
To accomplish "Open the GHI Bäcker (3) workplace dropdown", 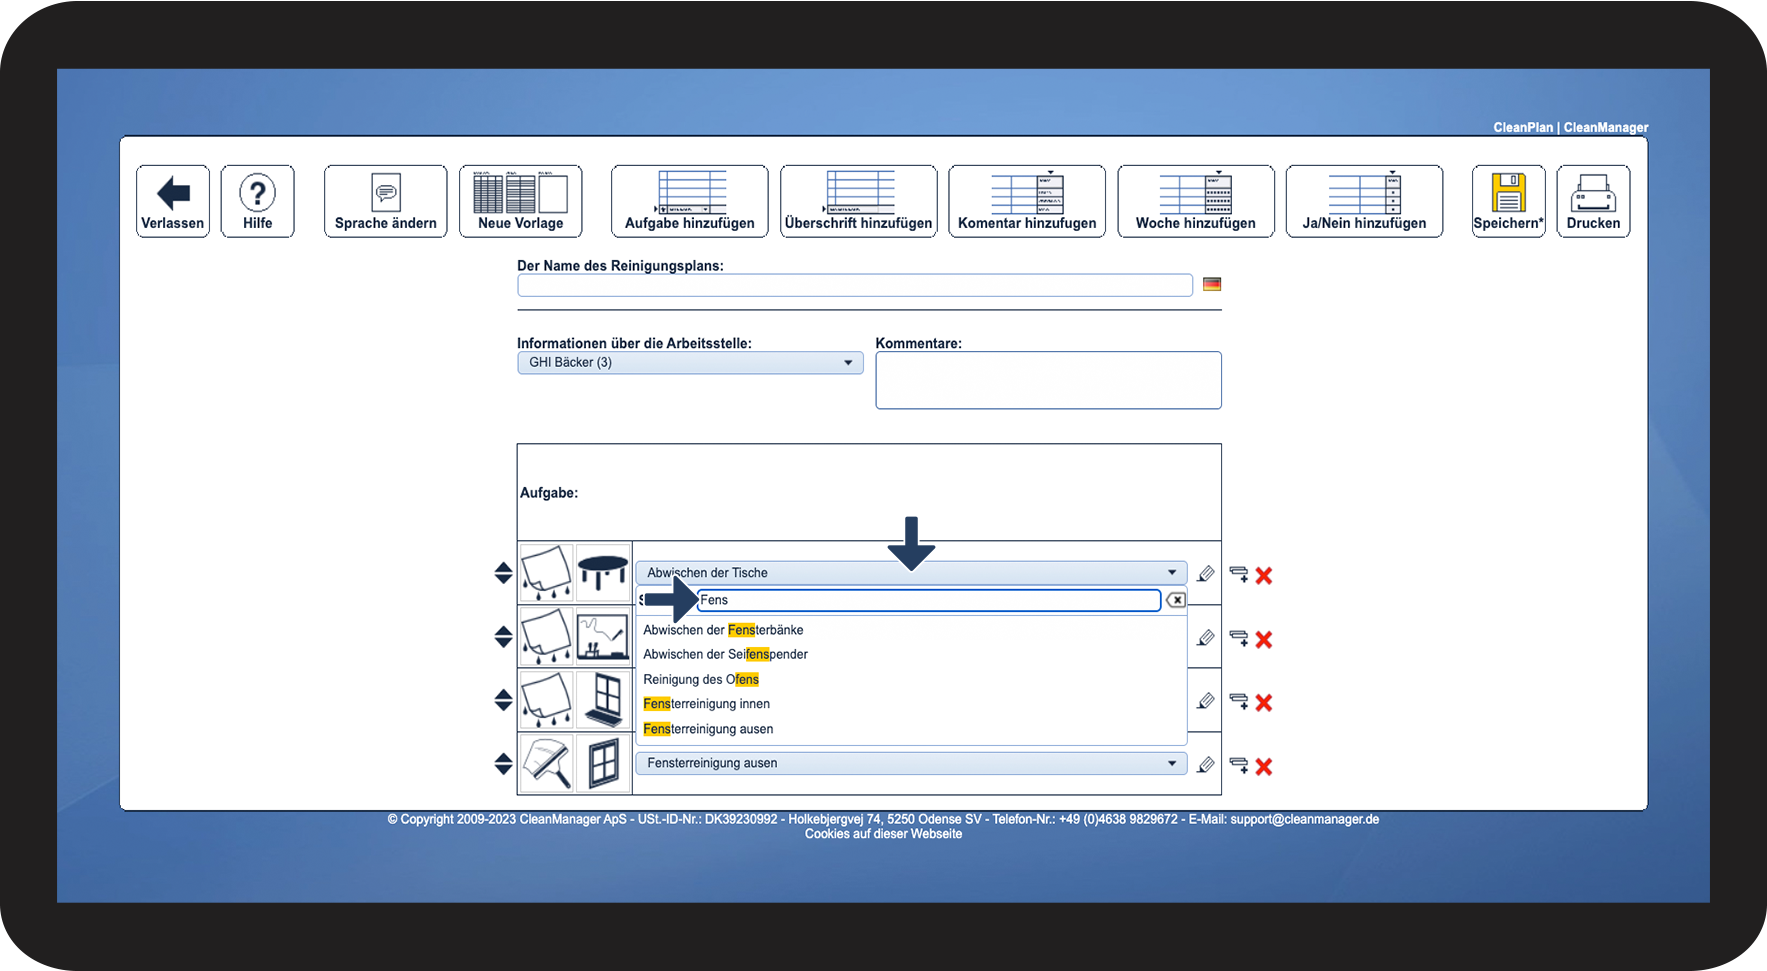I will pyautogui.click(x=690, y=362).
